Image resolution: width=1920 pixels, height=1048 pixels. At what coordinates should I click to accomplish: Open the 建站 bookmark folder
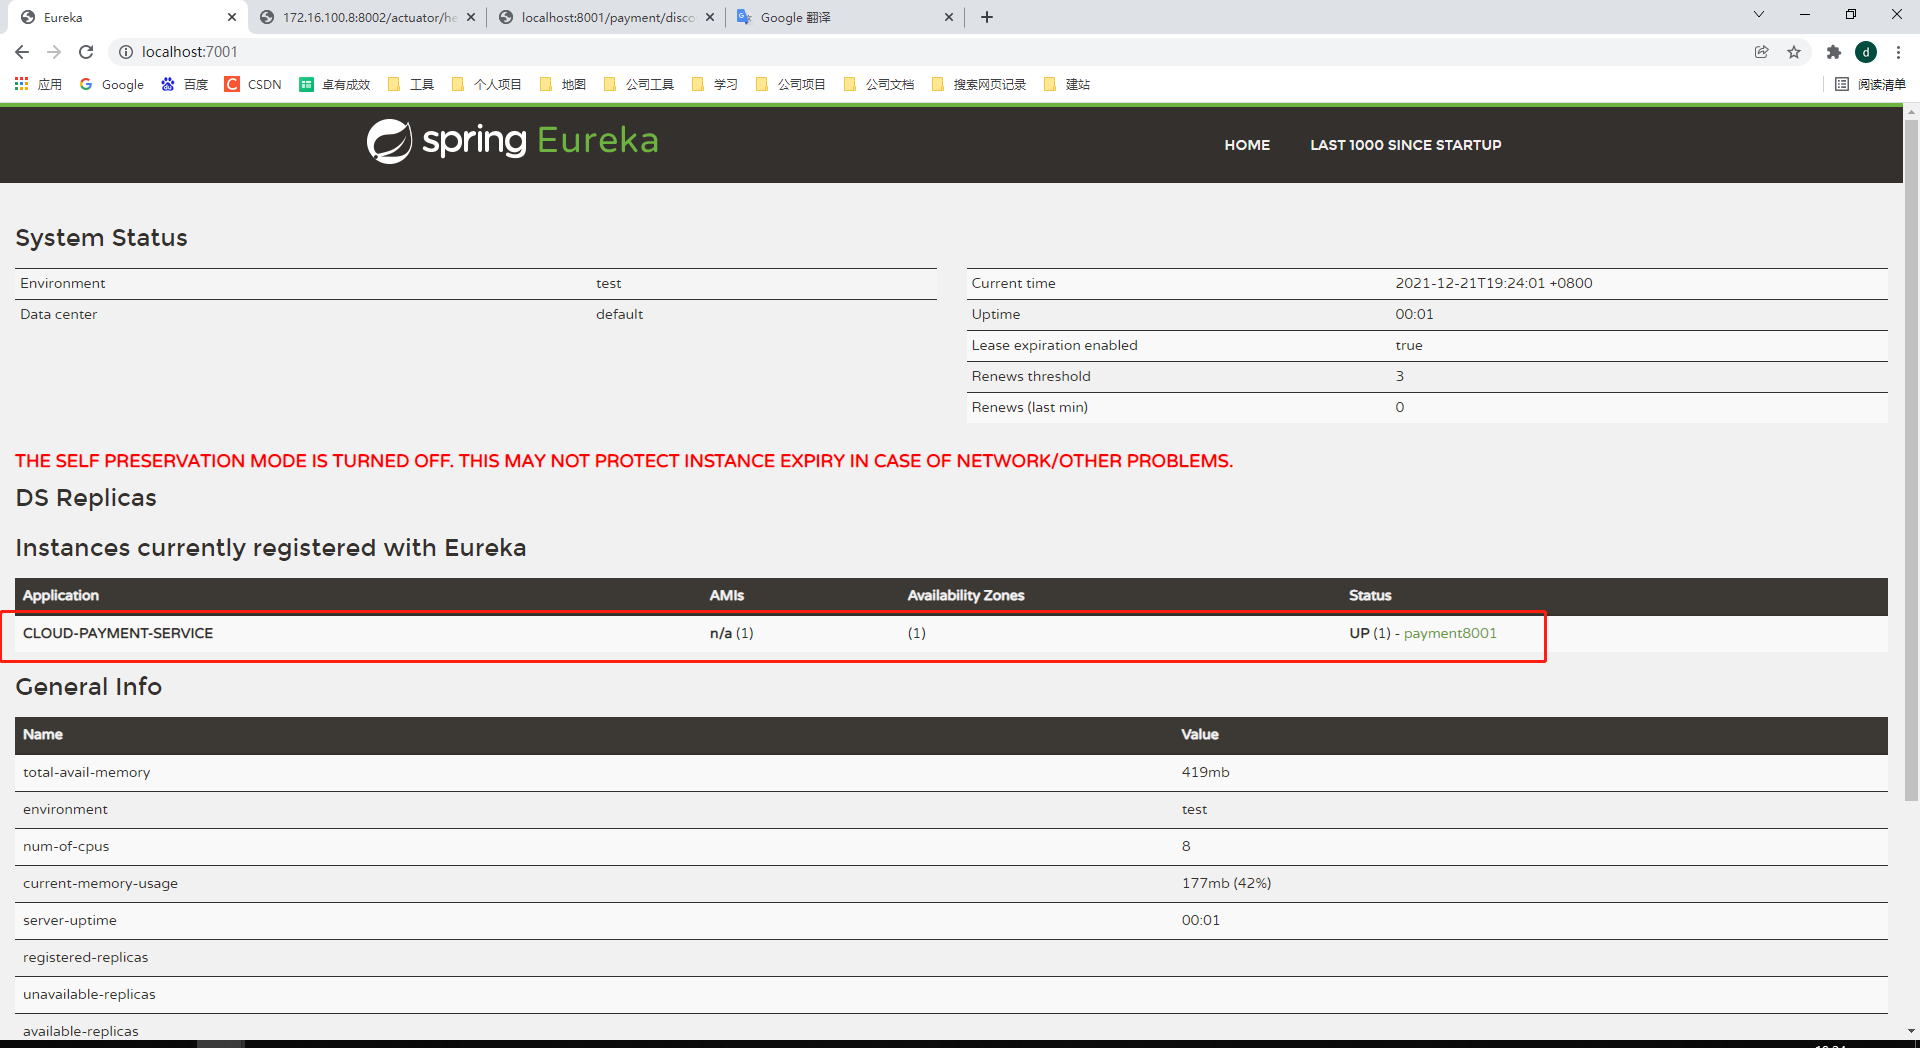[x=1067, y=84]
